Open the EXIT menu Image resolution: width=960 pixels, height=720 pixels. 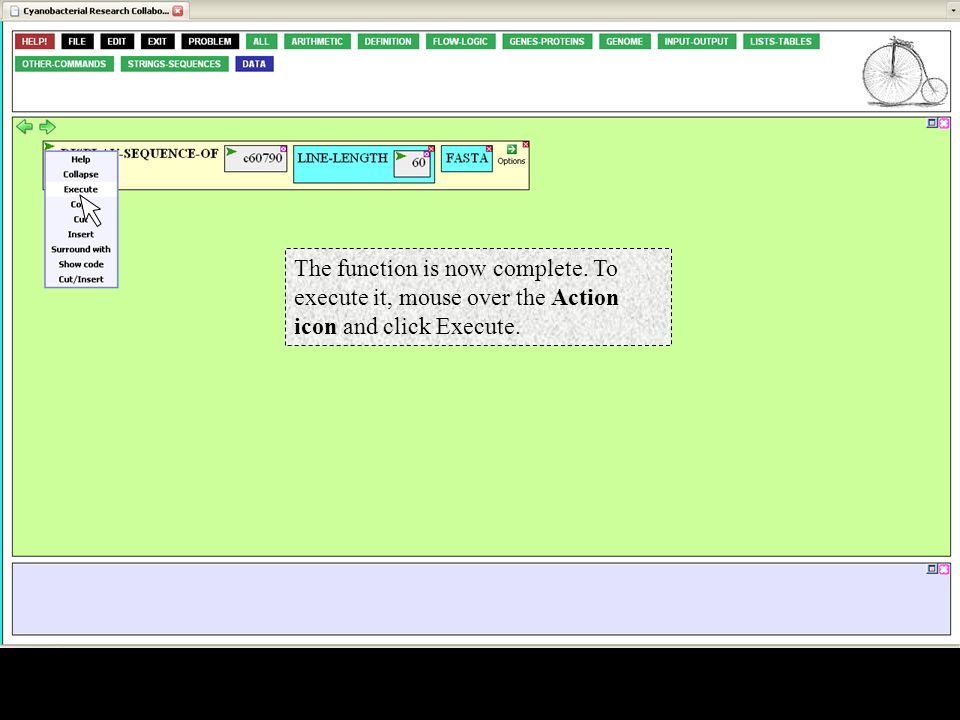click(x=157, y=42)
